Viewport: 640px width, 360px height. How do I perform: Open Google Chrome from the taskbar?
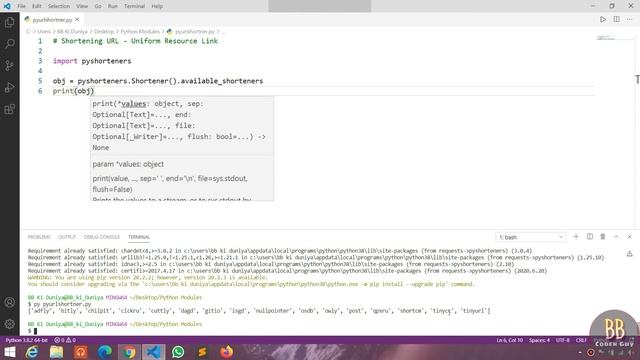(129, 352)
